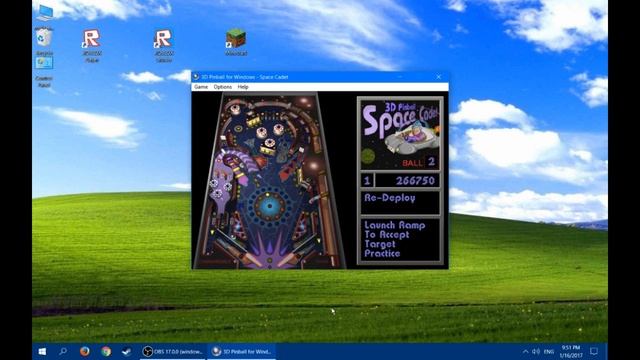Viewport: 640px width, 360px height.
Task: Open the Windows Start menu
Action: pyautogui.click(x=42, y=351)
